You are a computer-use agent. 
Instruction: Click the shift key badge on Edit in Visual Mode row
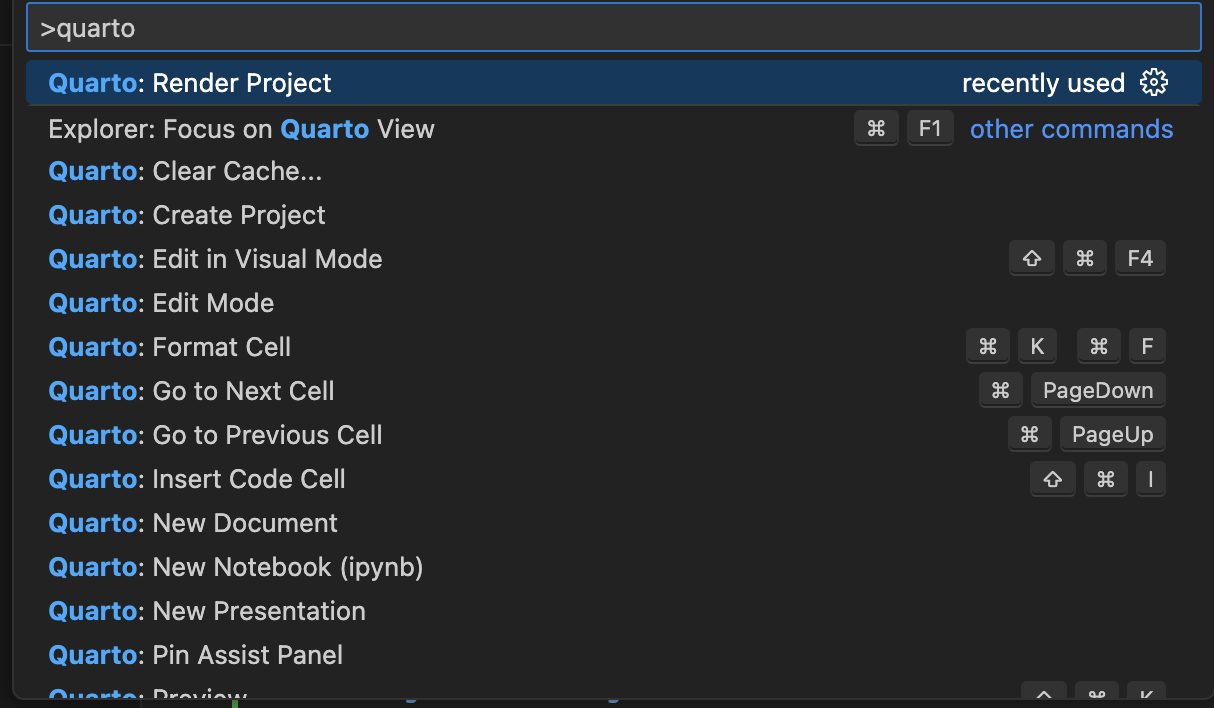(x=1032, y=259)
